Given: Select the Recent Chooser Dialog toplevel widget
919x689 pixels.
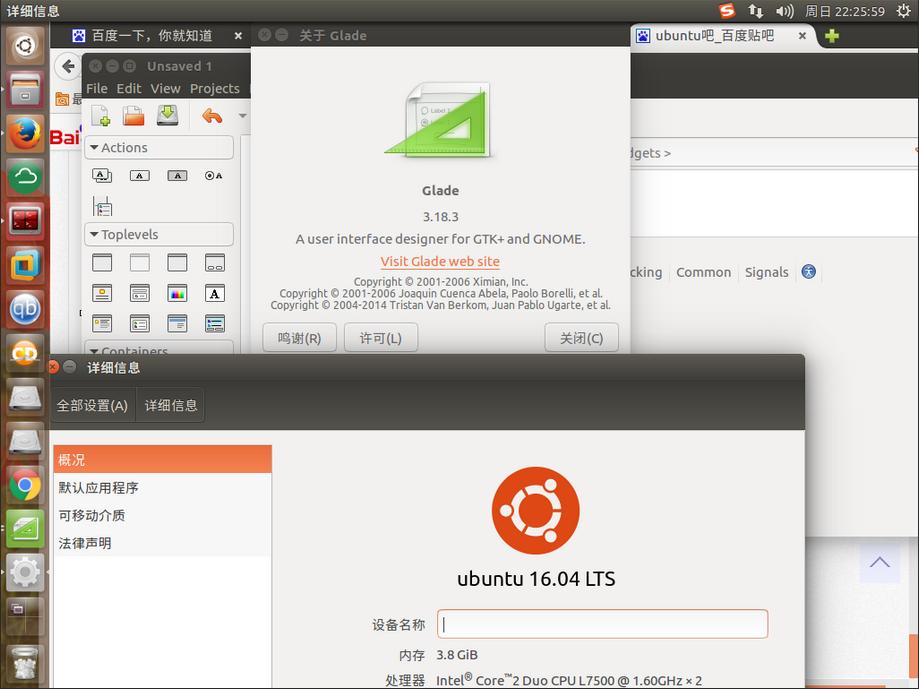Looking at the screenshot, I should (x=139, y=323).
